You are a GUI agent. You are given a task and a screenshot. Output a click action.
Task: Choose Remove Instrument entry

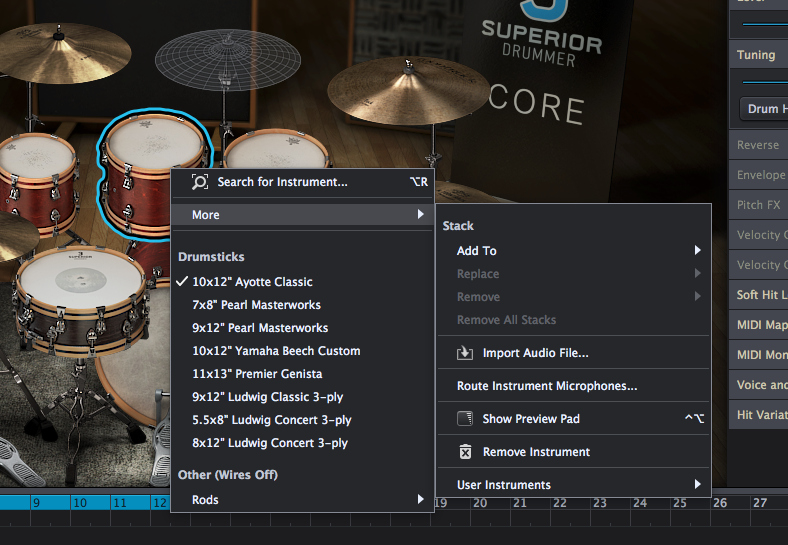[573, 451]
